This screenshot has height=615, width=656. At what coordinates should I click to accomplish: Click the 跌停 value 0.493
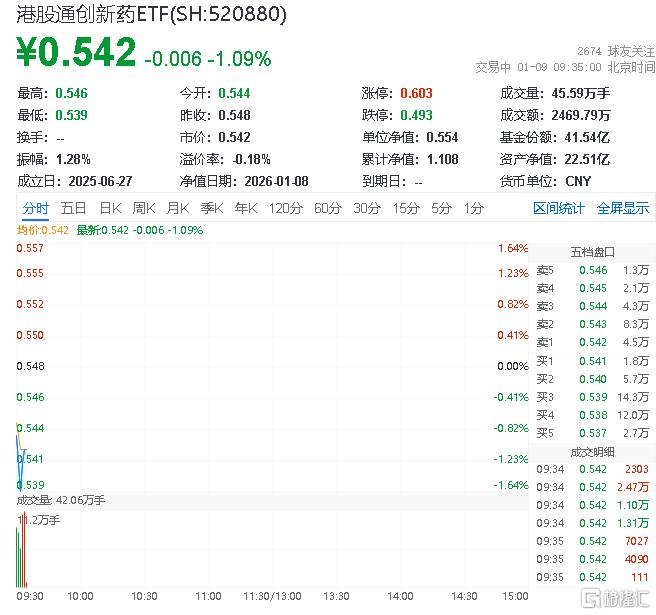point(416,115)
